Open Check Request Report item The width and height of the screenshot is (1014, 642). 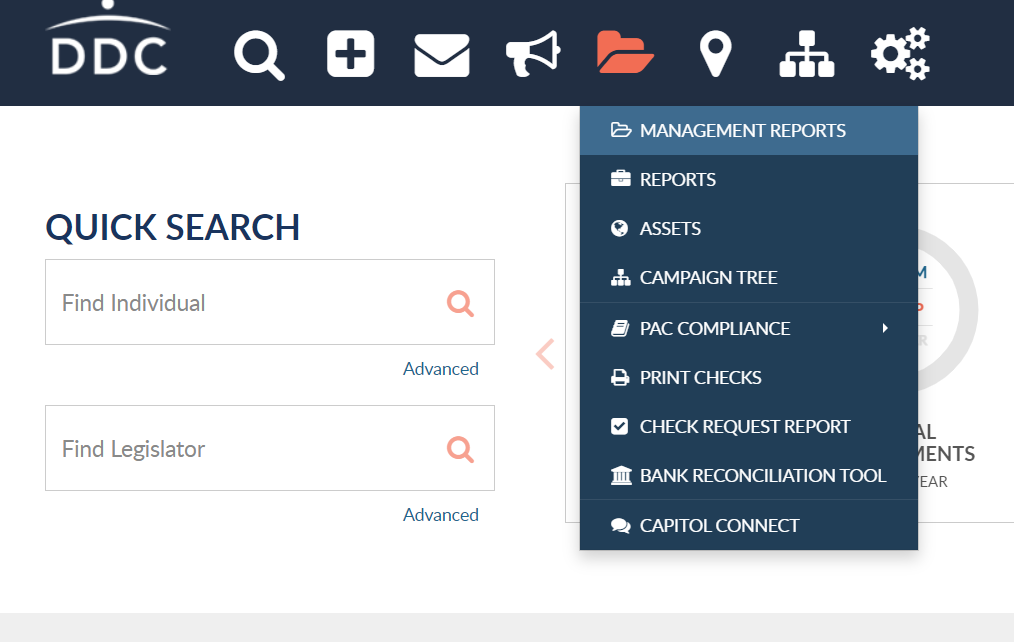(749, 427)
